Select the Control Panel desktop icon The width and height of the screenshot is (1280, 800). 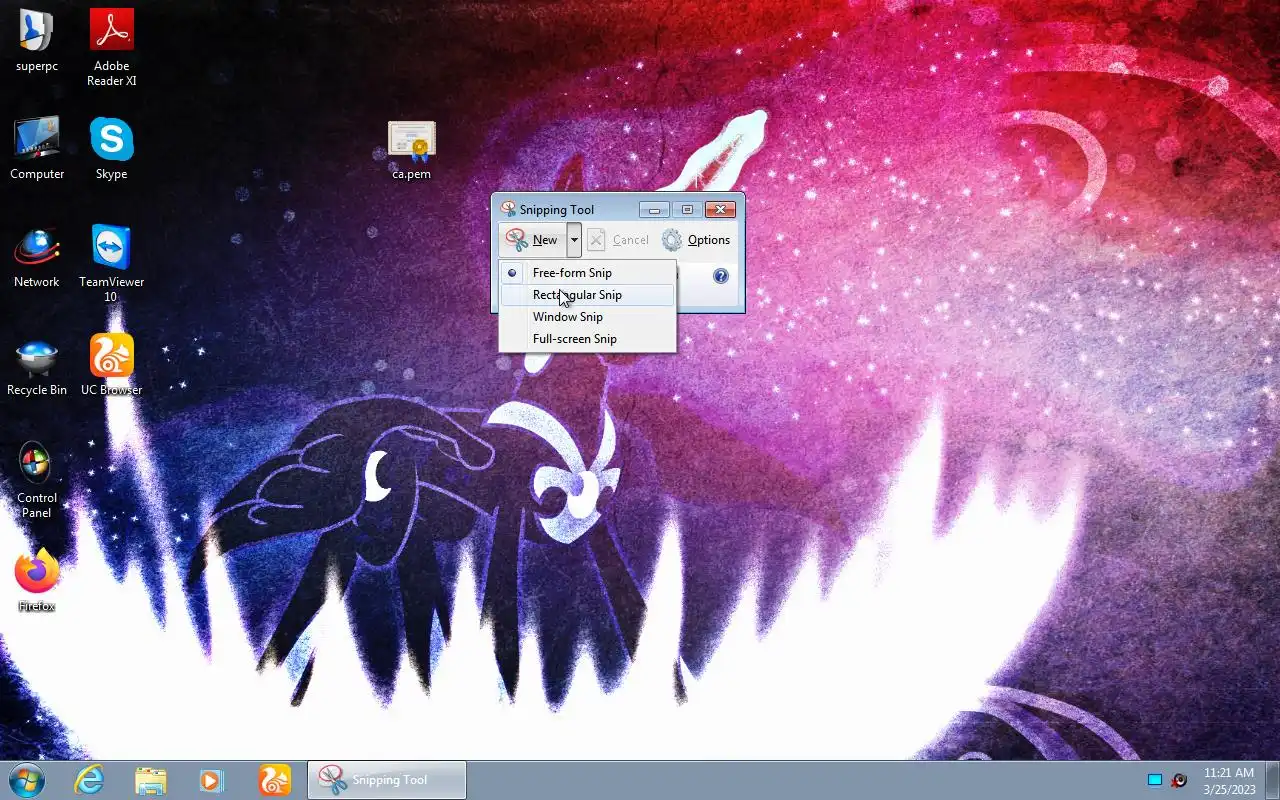[37, 480]
